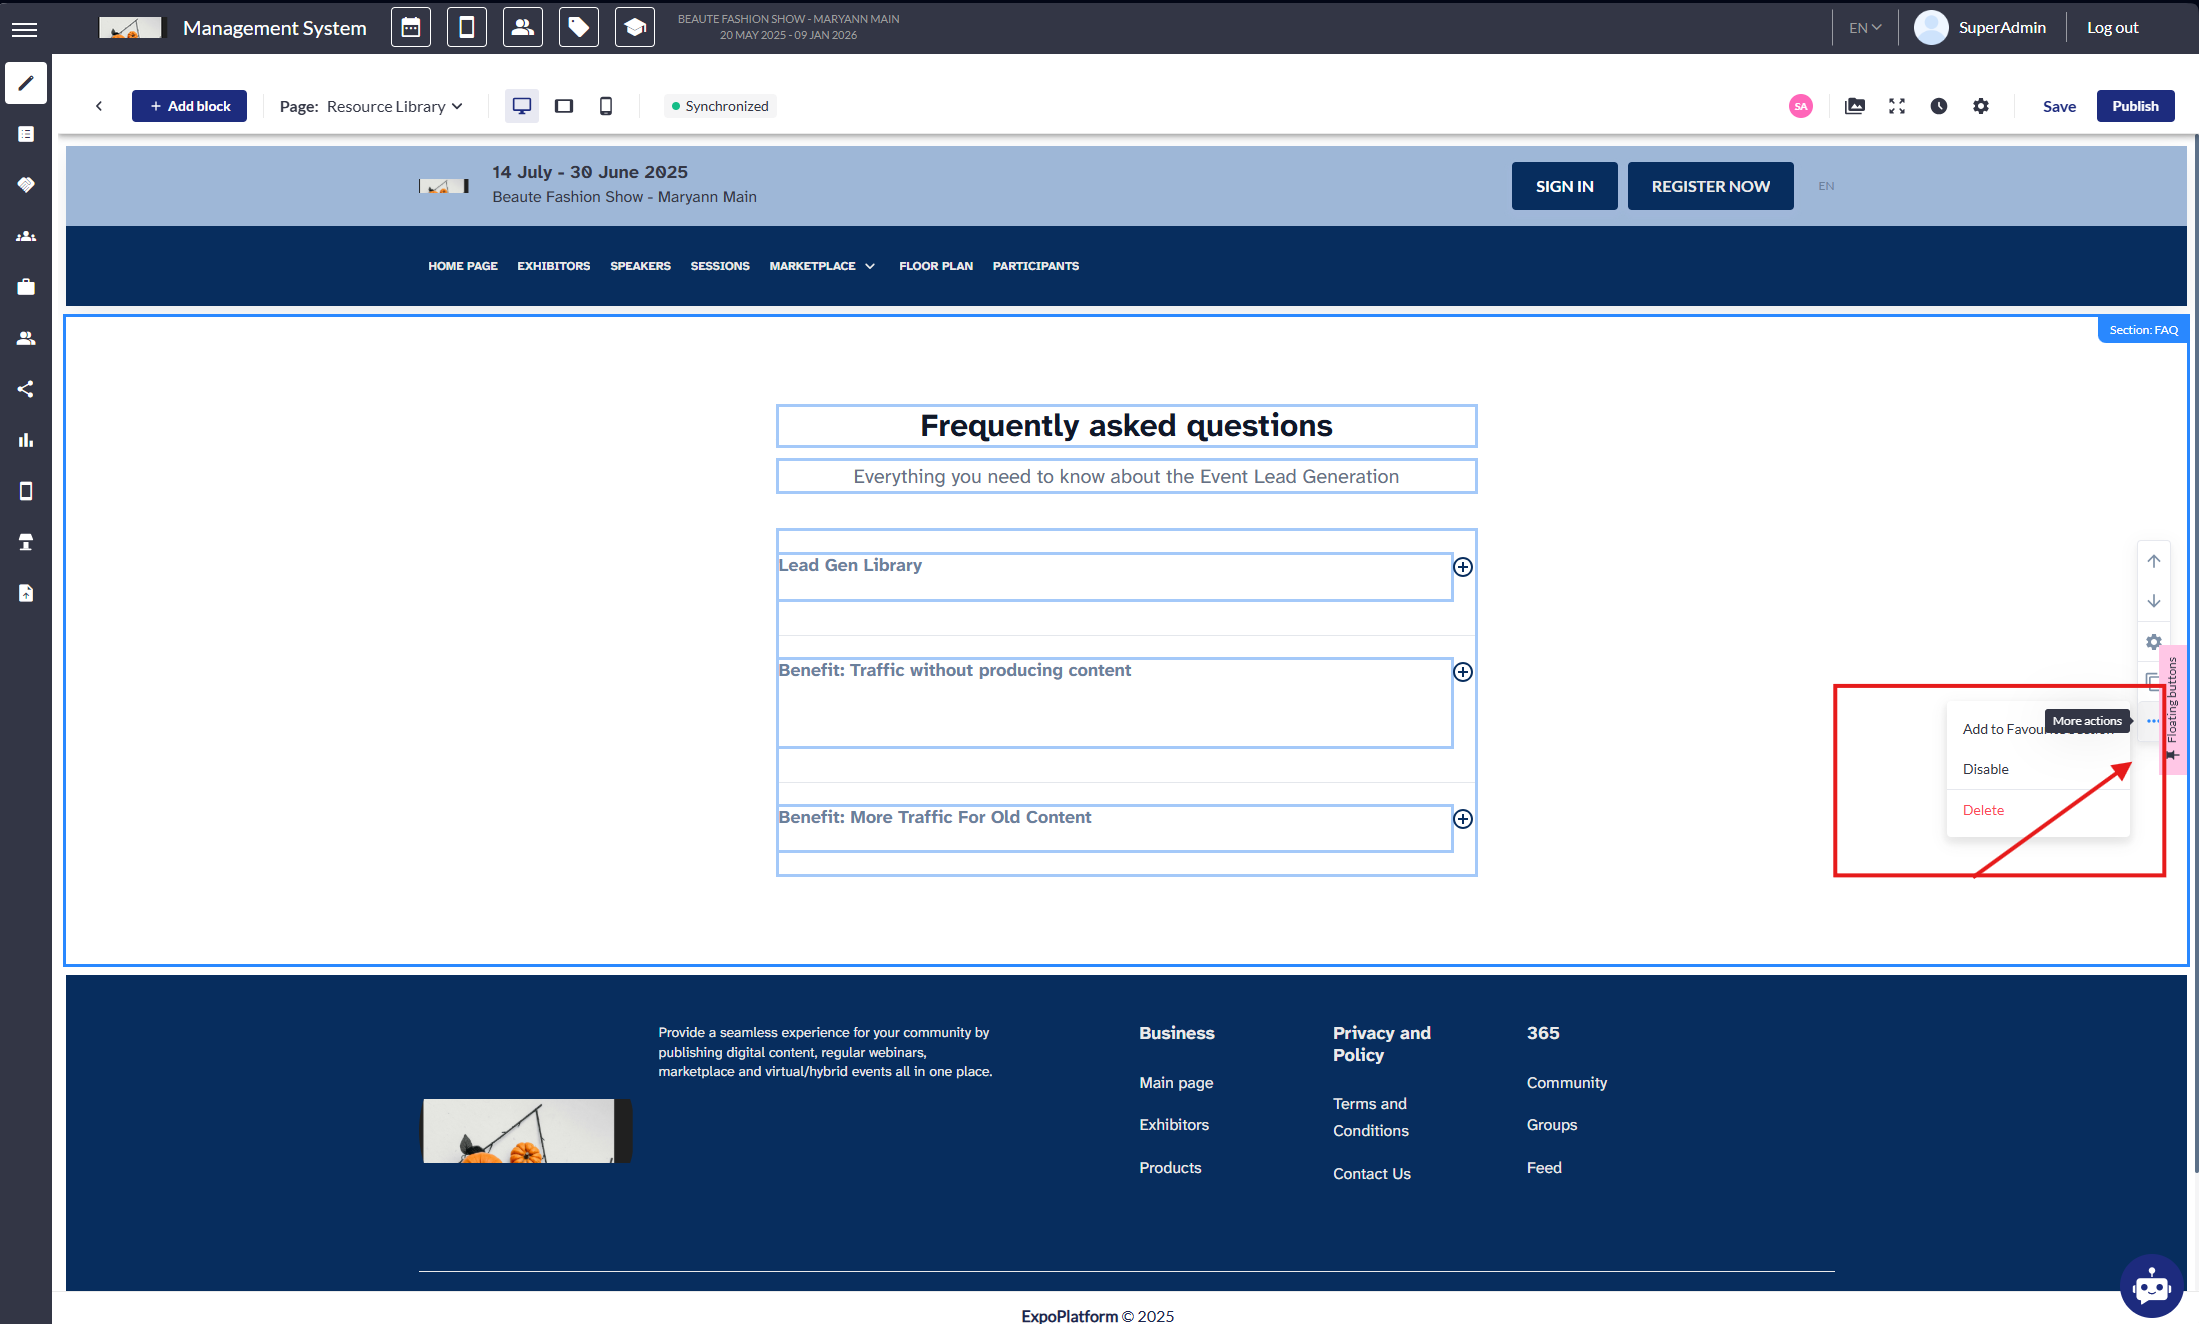2199x1324 pixels.
Task: Open the Products footer link
Action: tap(1170, 1168)
